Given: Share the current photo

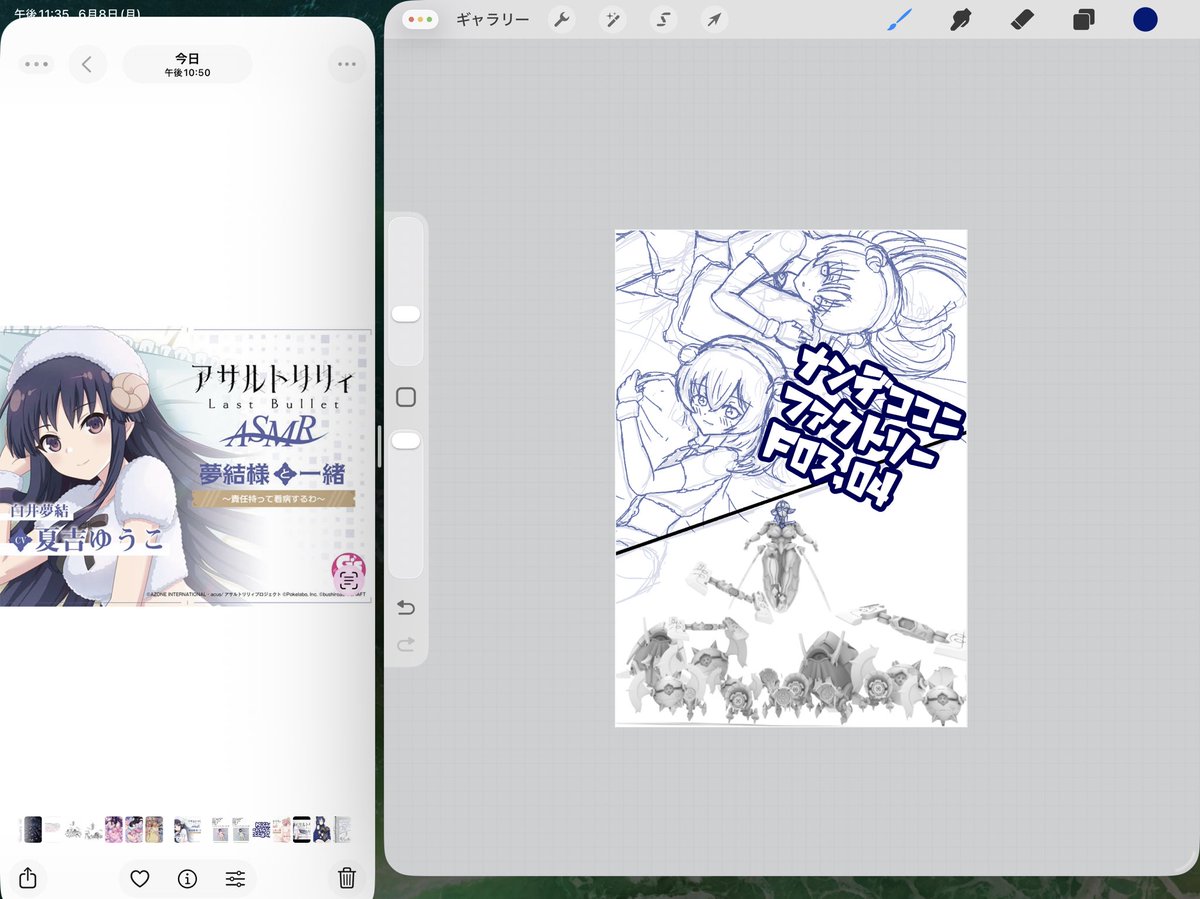Looking at the screenshot, I should [x=28, y=878].
